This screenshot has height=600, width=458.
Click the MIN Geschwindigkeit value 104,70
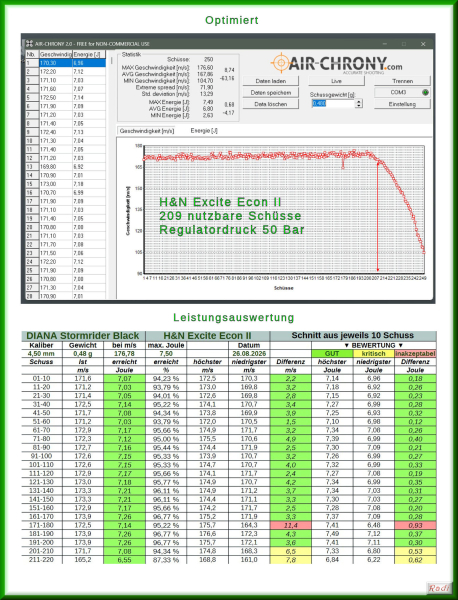pos(206,81)
